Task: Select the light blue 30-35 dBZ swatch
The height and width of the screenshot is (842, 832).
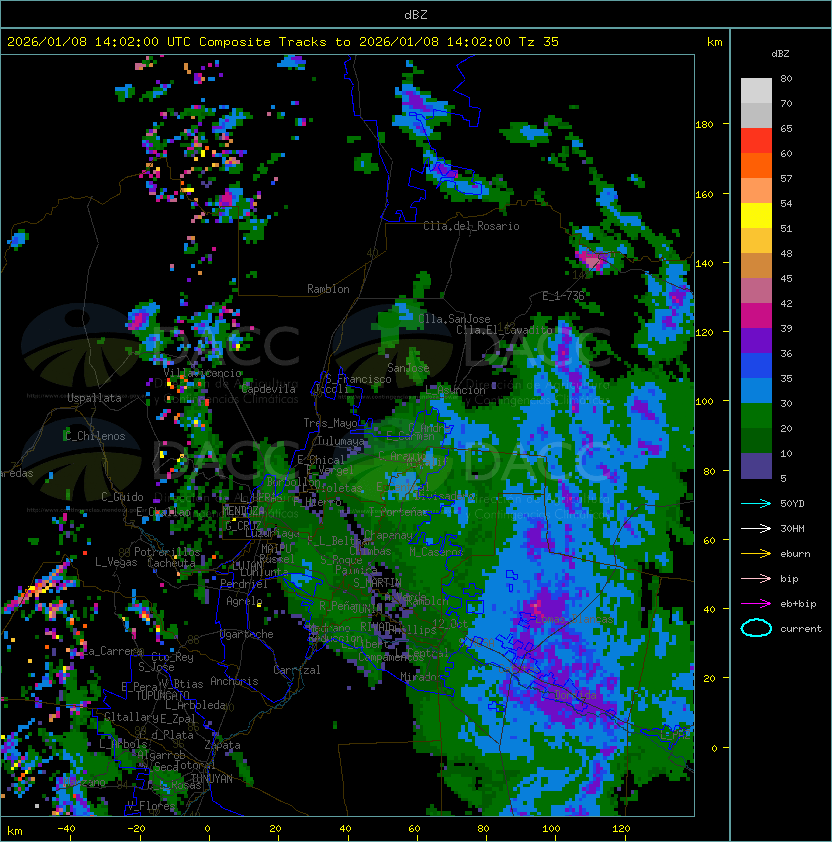Action: point(756,390)
